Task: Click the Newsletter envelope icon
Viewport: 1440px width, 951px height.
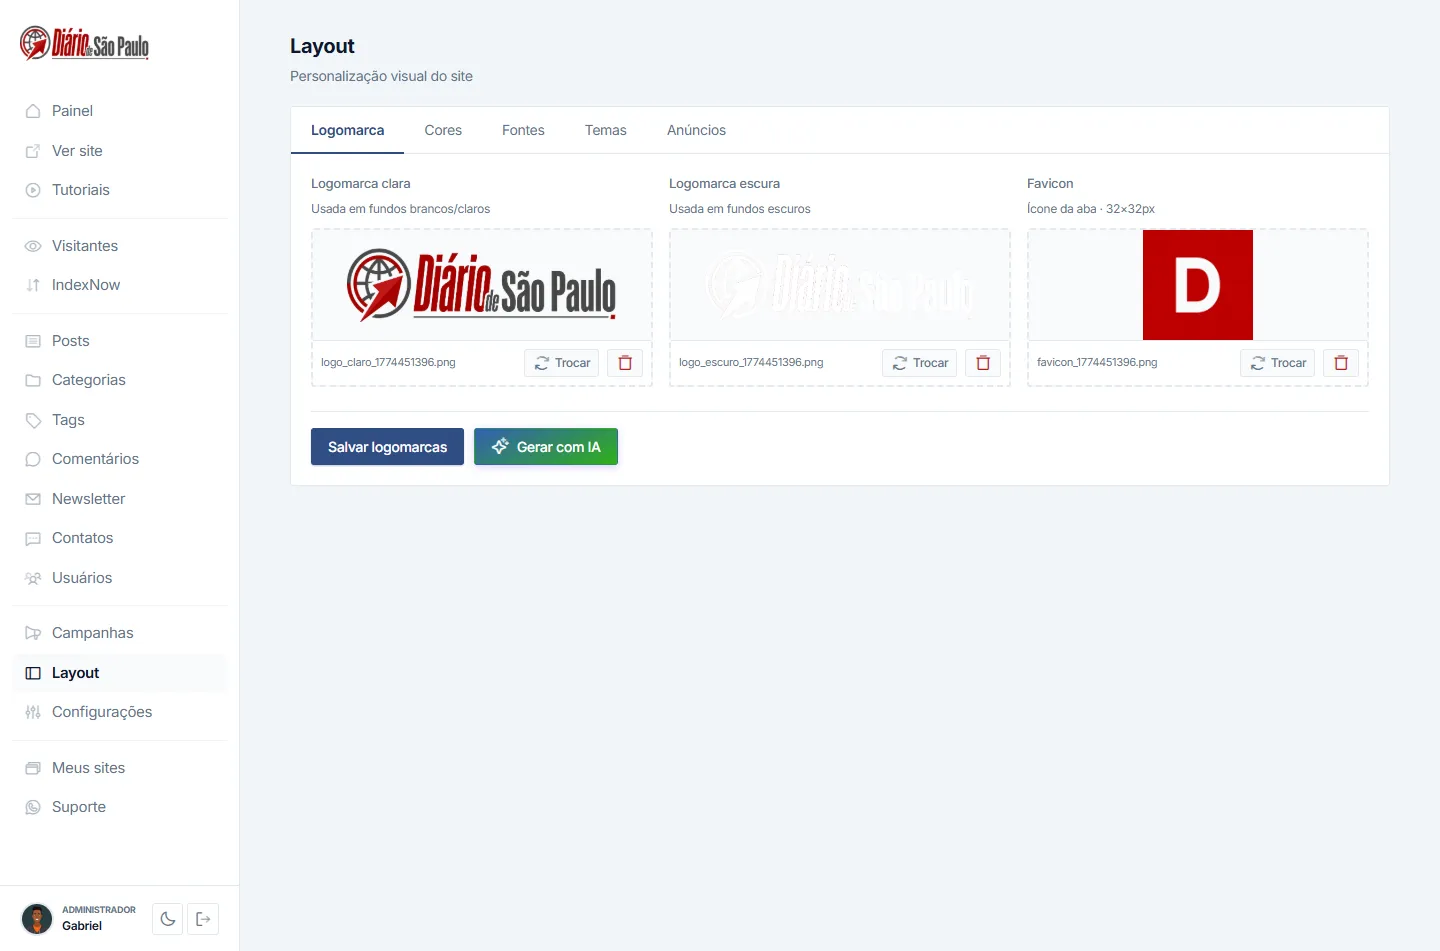Action: click(33, 499)
